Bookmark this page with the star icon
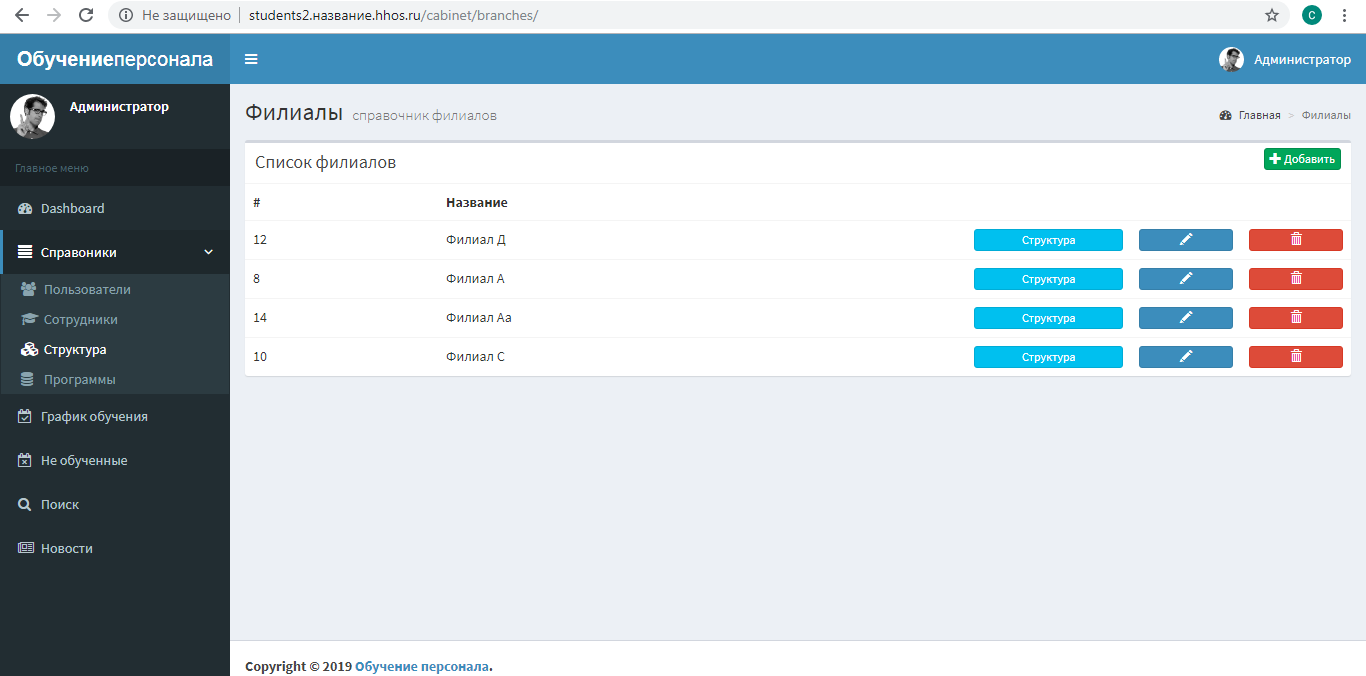This screenshot has height=676, width=1366. pyautogui.click(x=1272, y=15)
